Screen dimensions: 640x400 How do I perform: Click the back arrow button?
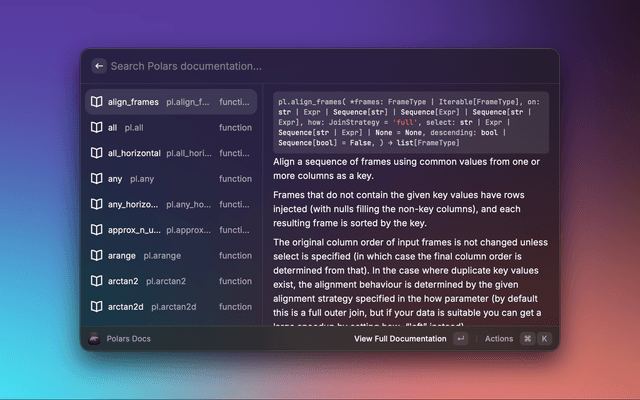pos(99,66)
